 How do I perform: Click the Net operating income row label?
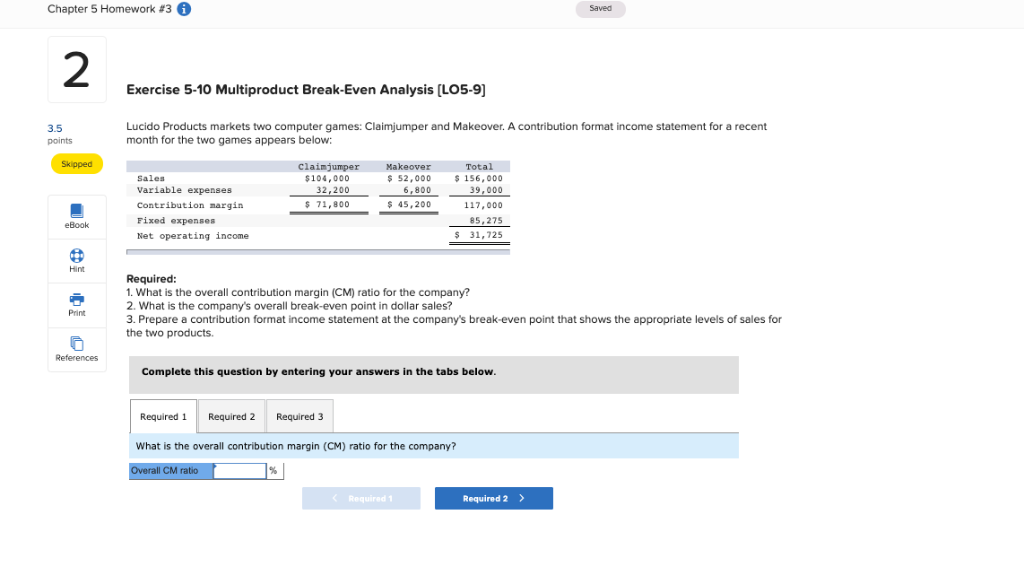click(x=193, y=236)
